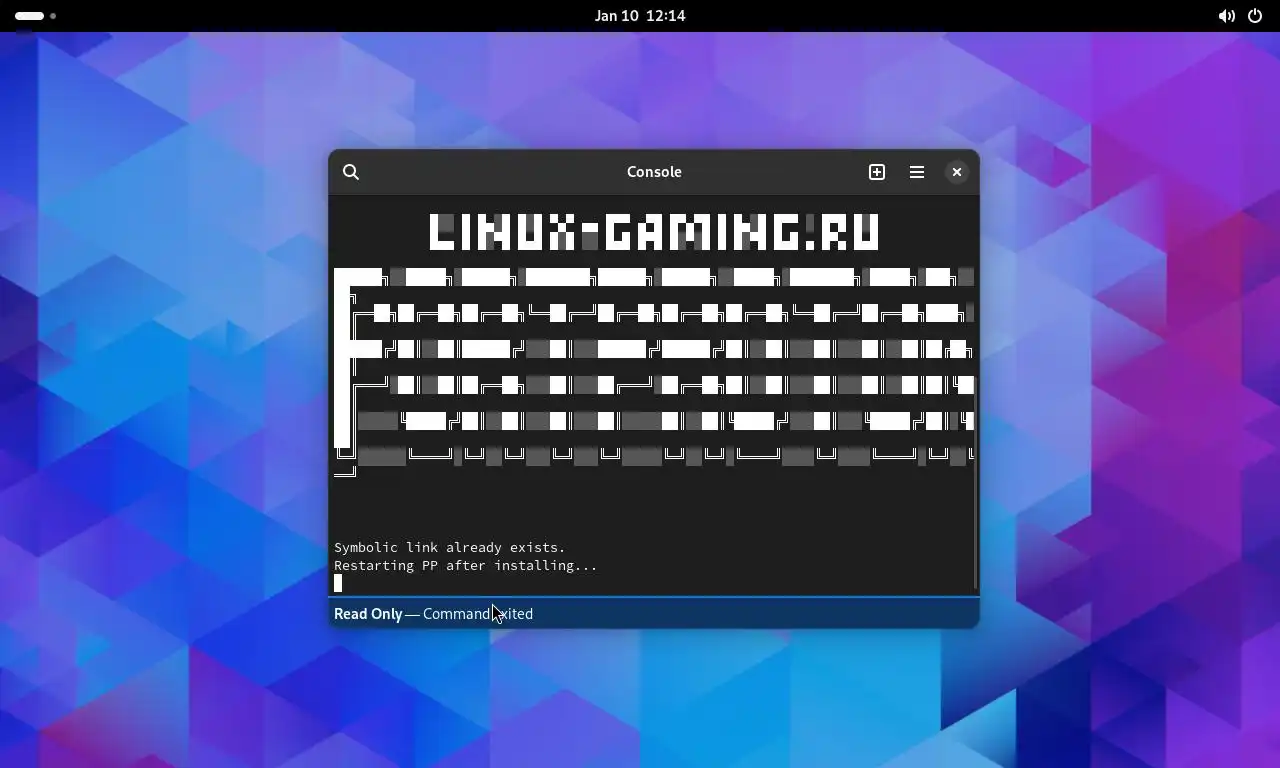Click the terminal cursor block

coord(338,583)
